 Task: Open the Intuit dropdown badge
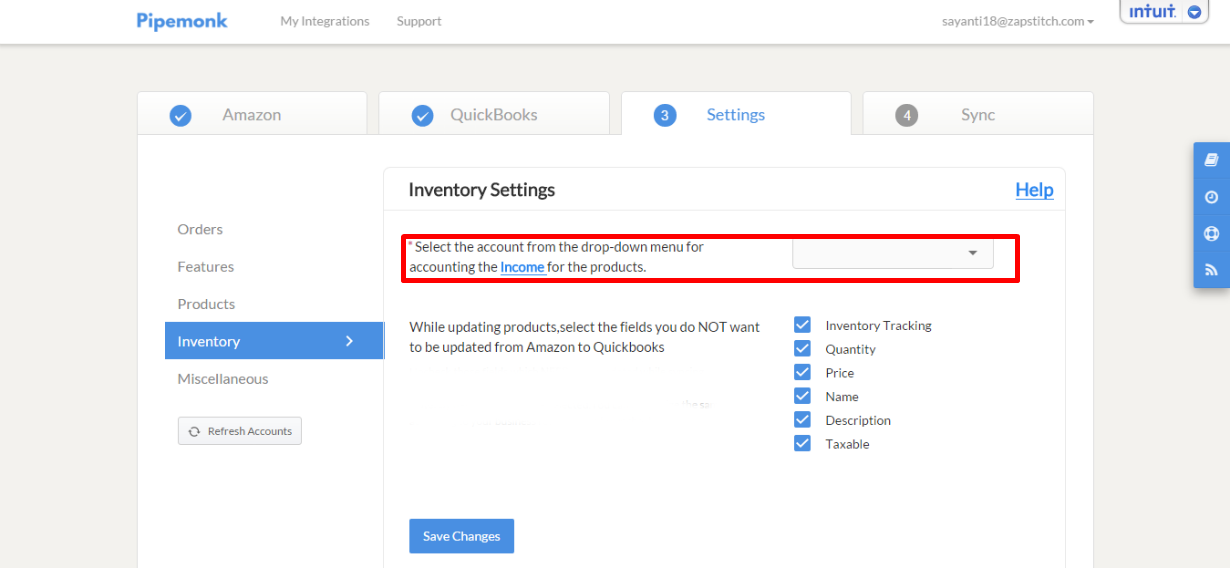[1163, 12]
